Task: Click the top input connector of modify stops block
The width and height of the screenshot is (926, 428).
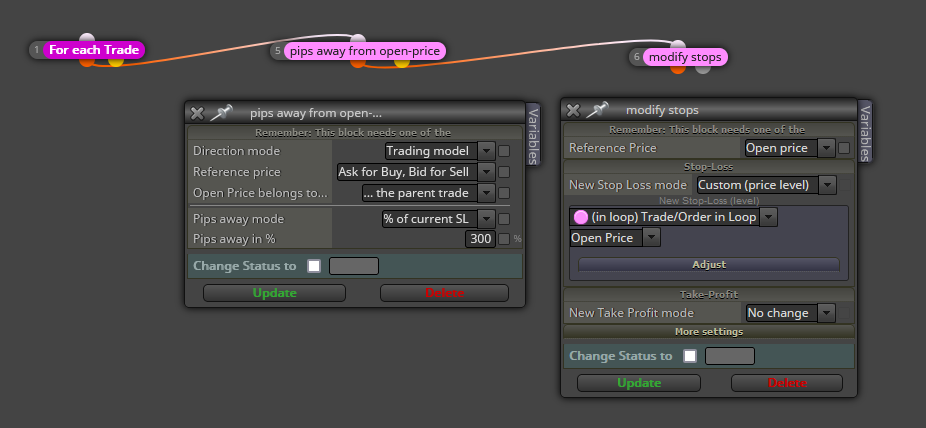Action: coord(678,46)
